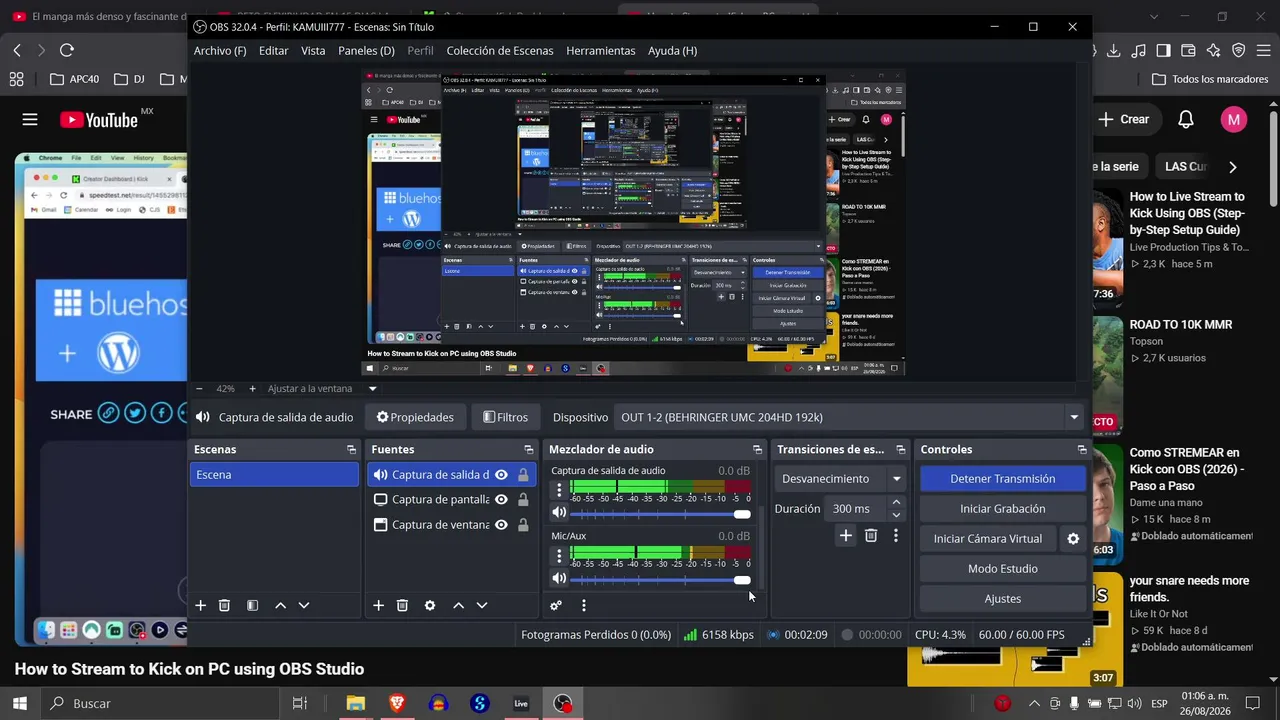This screenshot has height=720, width=1280.
Task: Click the Windows taskbar Buscar search box
Action: tap(160, 703)
